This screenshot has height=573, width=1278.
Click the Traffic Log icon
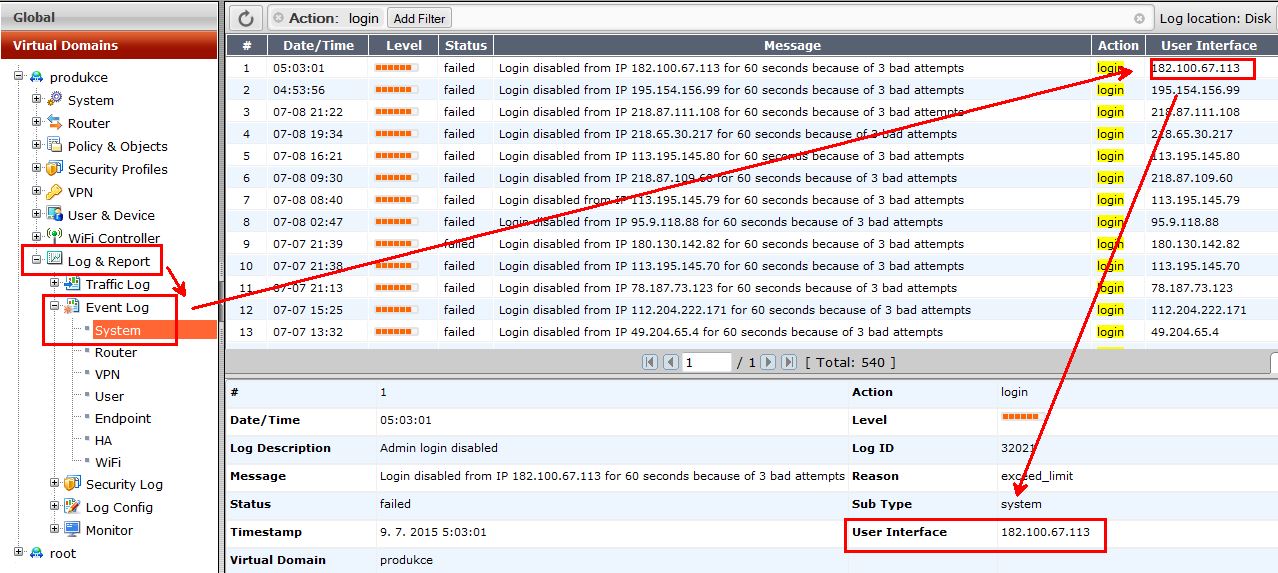pos(73,284)
